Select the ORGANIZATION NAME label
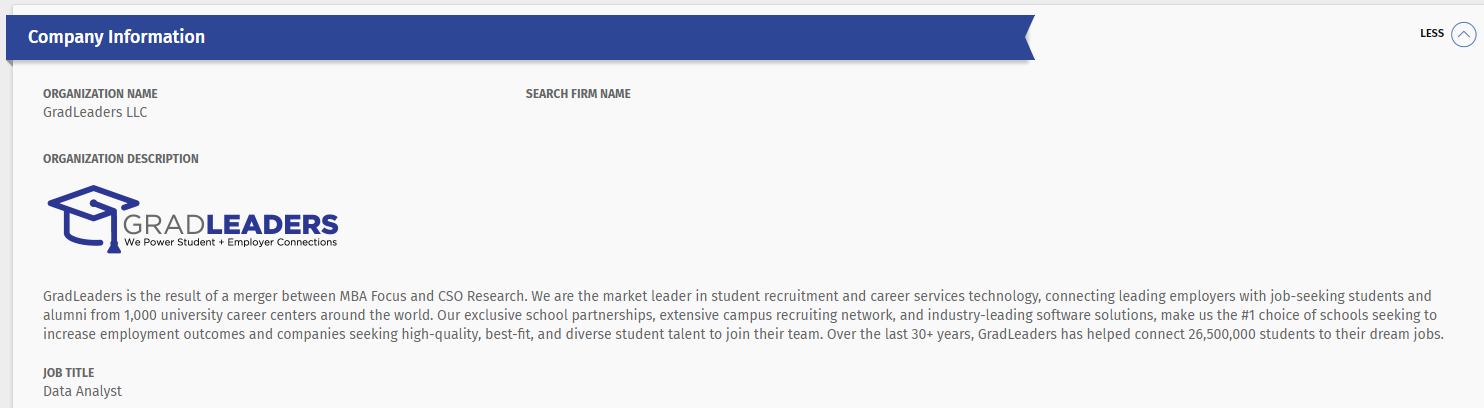 100,94
